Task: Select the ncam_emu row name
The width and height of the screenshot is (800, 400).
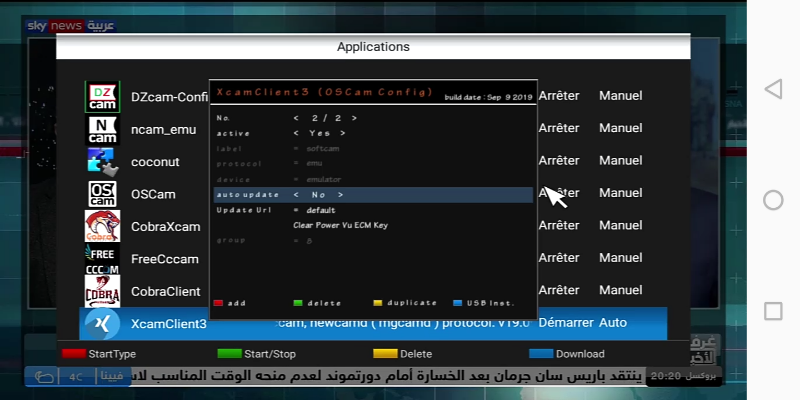Action: pos(163,130)
